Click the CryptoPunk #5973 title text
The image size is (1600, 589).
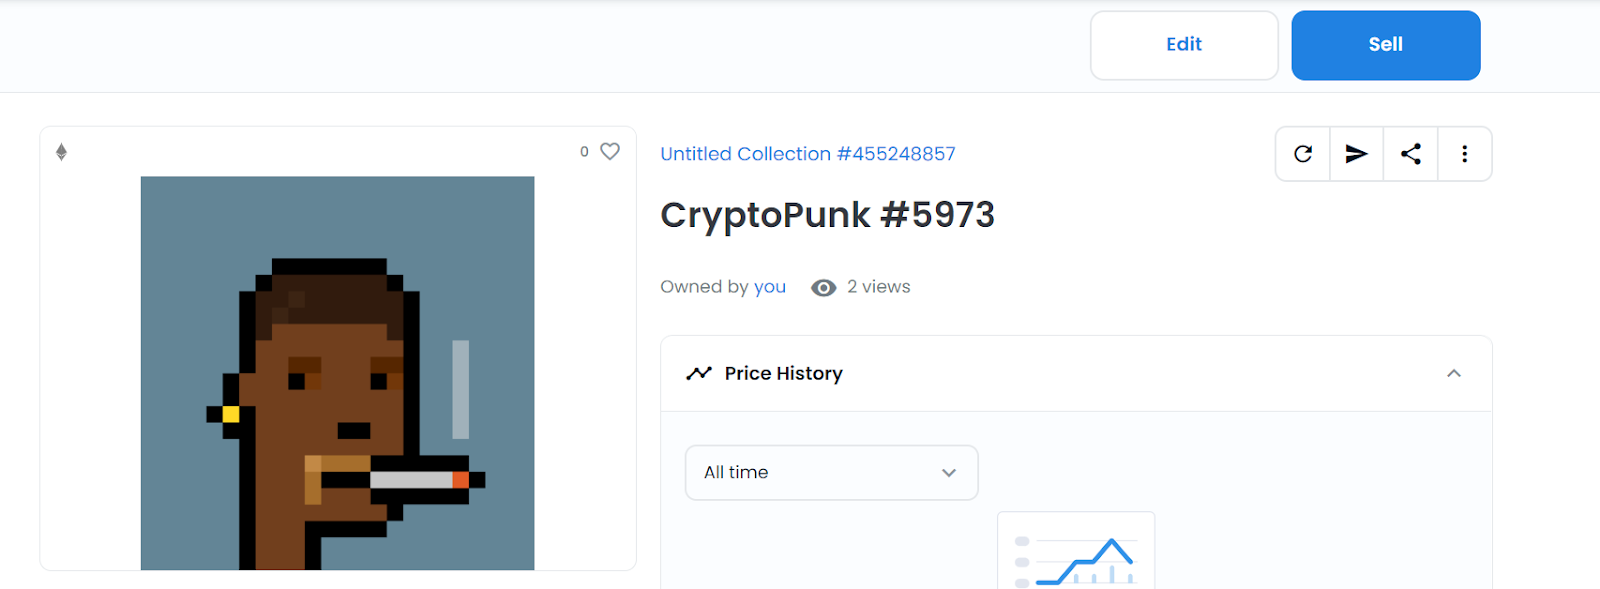click(x=828, y=215)
